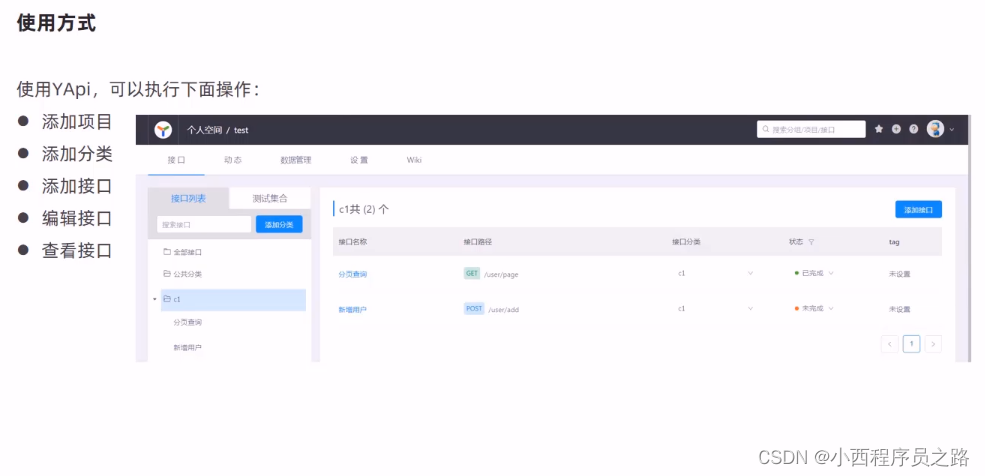Open the 已完成 status dropdown

(x=814, y=273)
